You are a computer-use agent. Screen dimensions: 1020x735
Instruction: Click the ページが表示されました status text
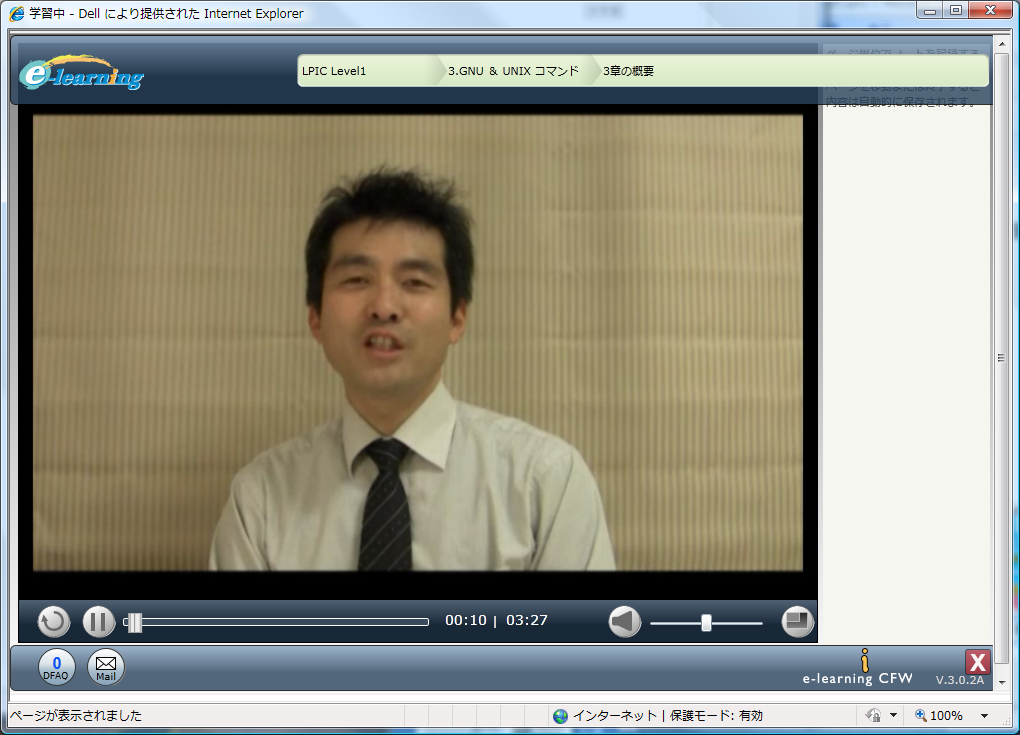(76, 715)
